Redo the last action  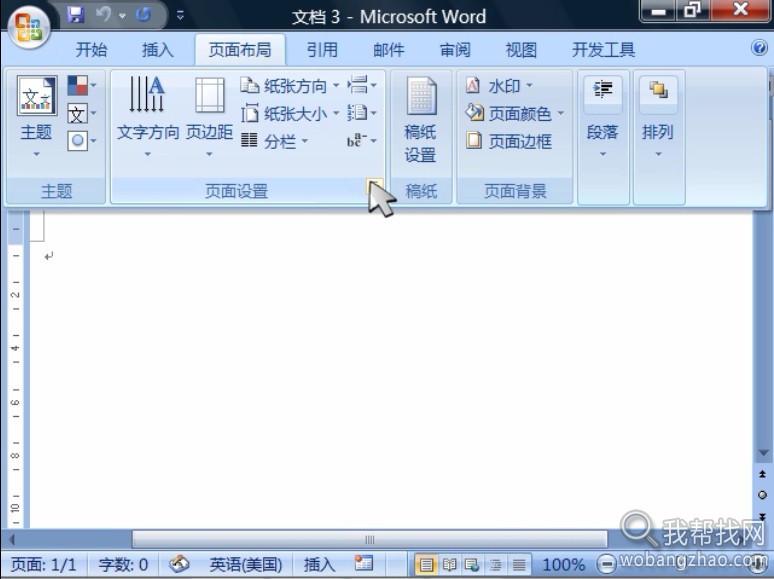144,15
